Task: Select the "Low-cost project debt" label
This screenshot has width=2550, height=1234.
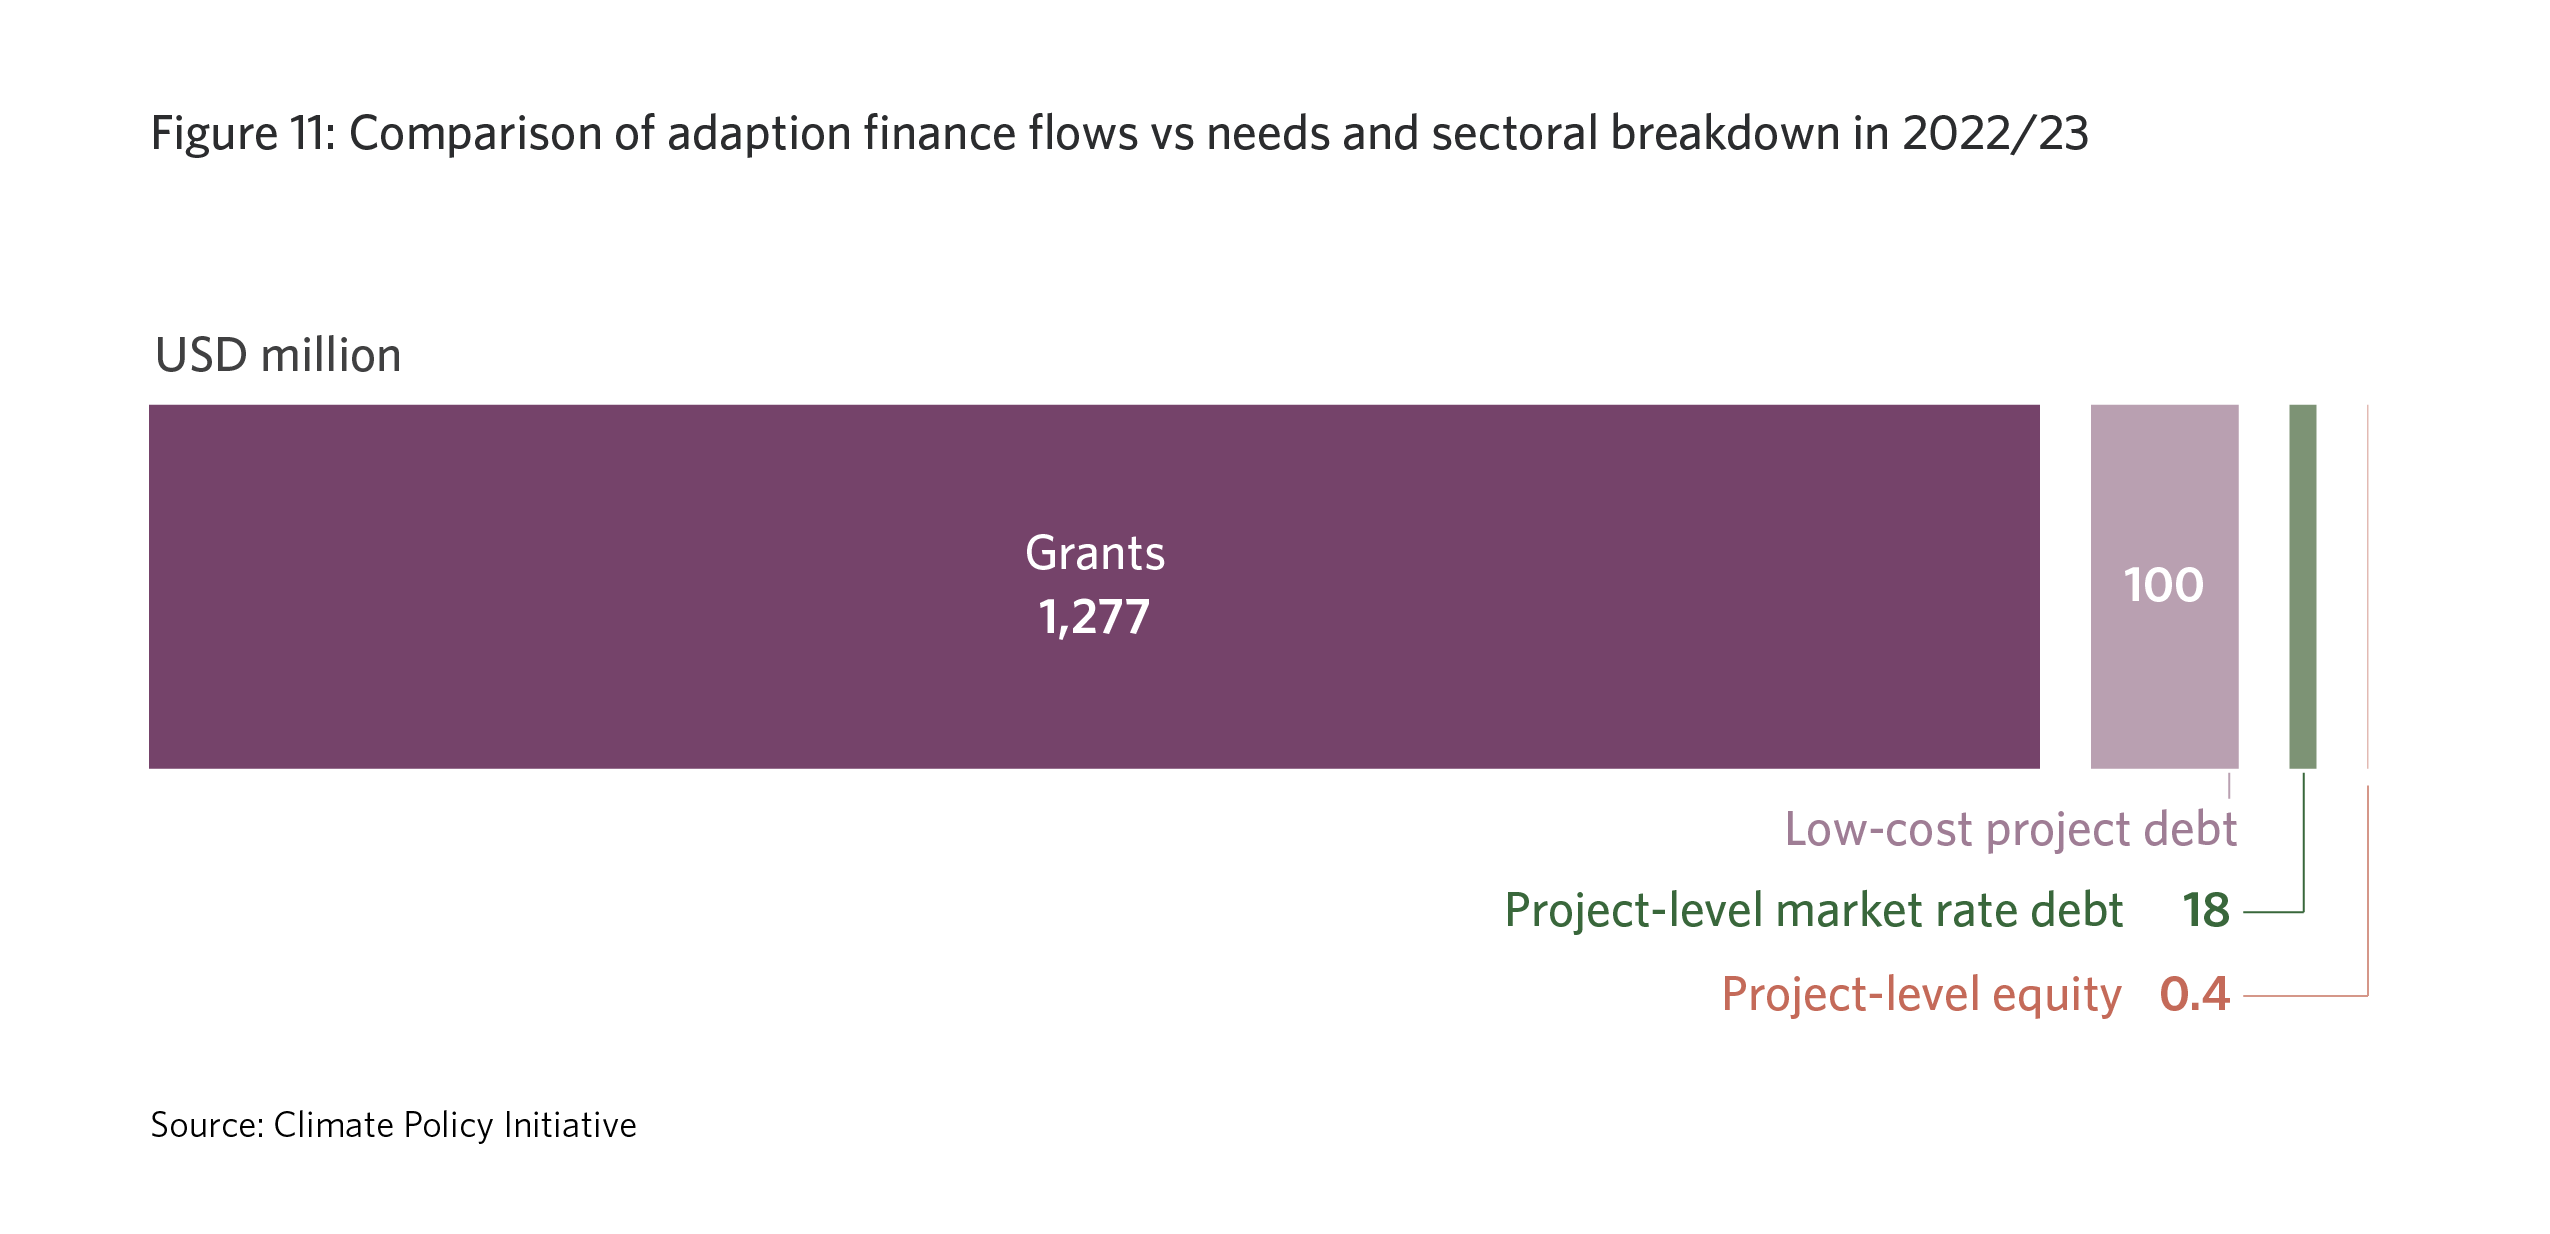Action: 2010,829
